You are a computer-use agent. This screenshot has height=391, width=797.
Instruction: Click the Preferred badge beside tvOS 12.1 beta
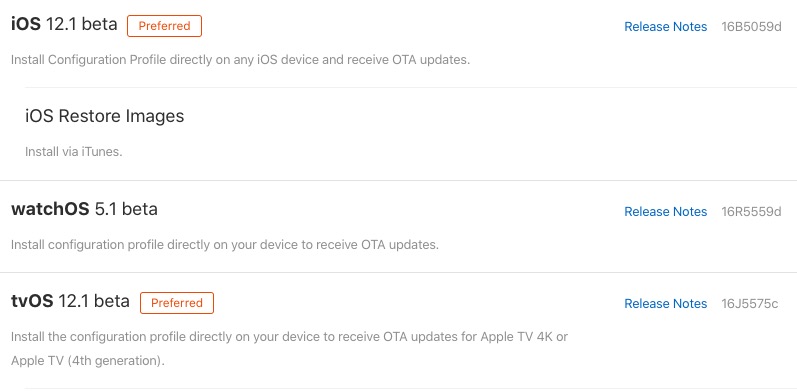tap(177, 303)
